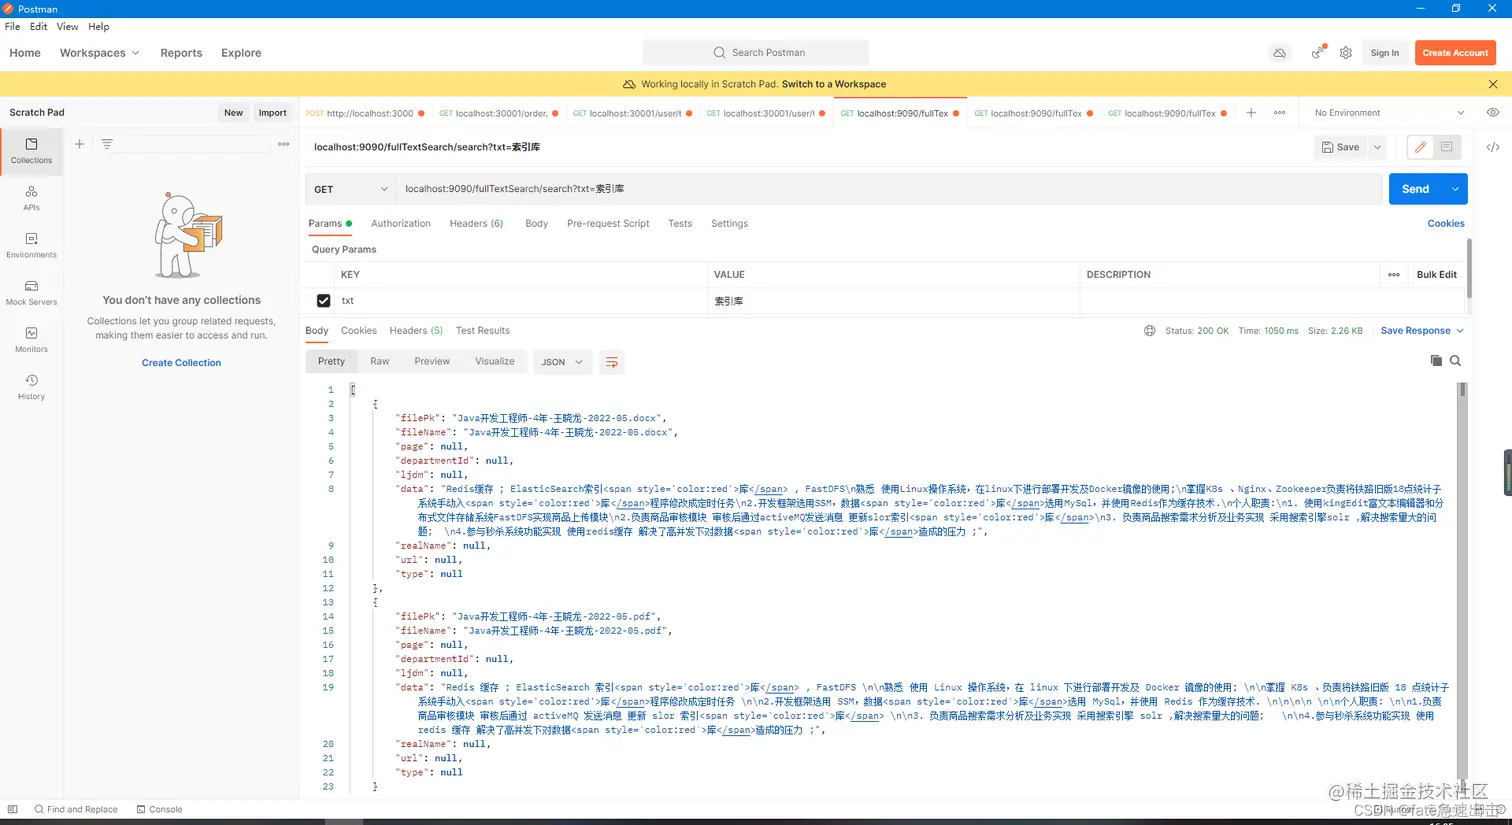1512x825 pixels.
Task: Open the APIs sidebar panel
Action: 31,198
